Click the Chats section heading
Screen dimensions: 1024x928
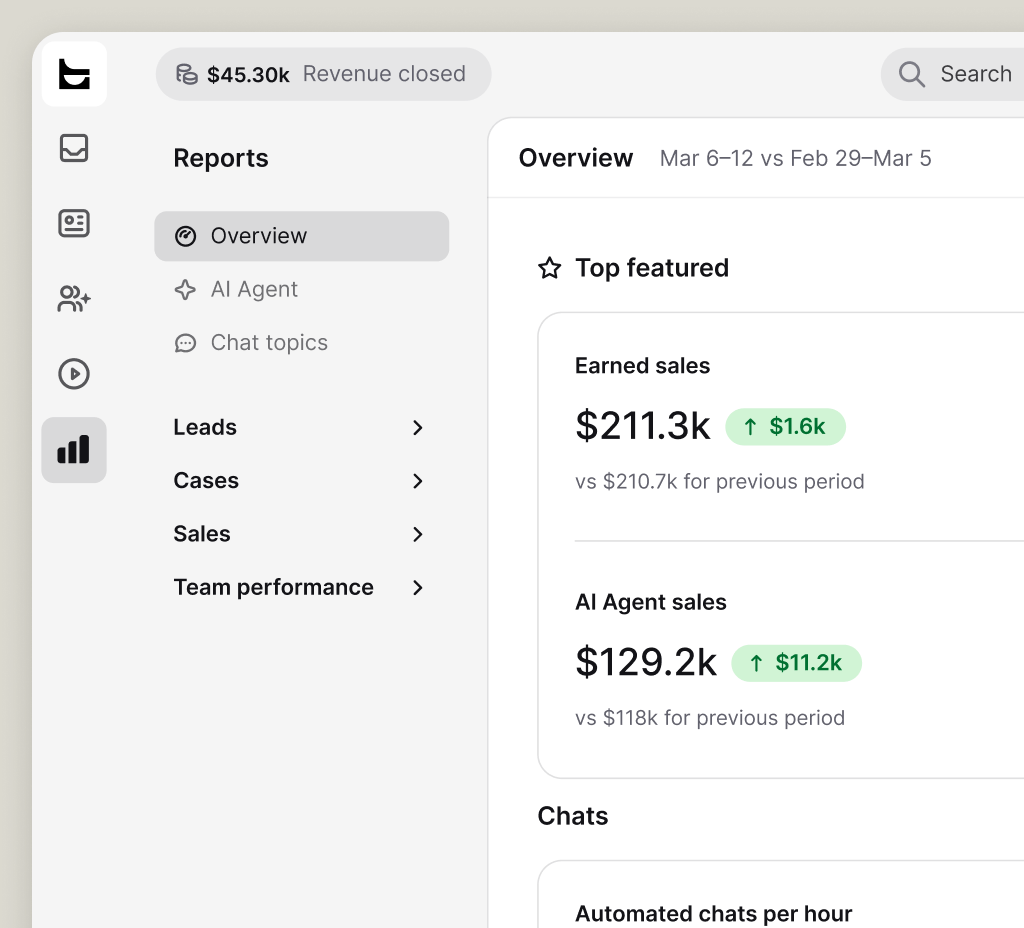point(573,816)
